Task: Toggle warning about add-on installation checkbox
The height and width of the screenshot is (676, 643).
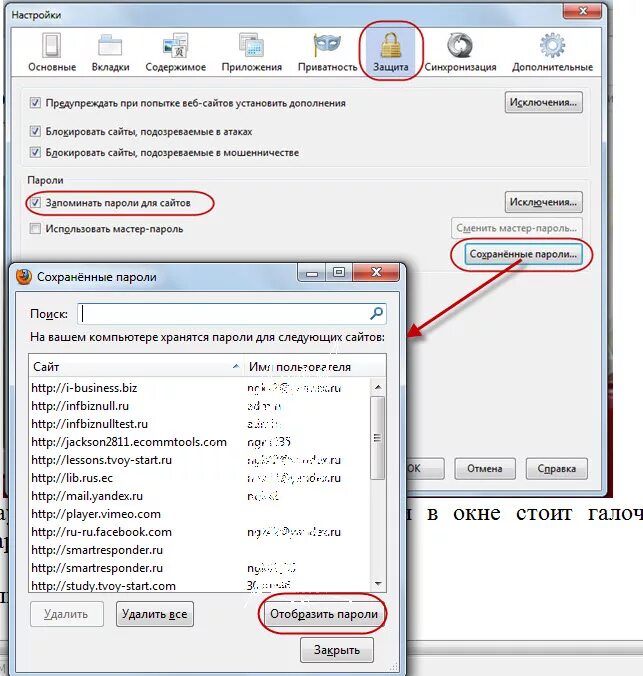Action: click(35, 103)
